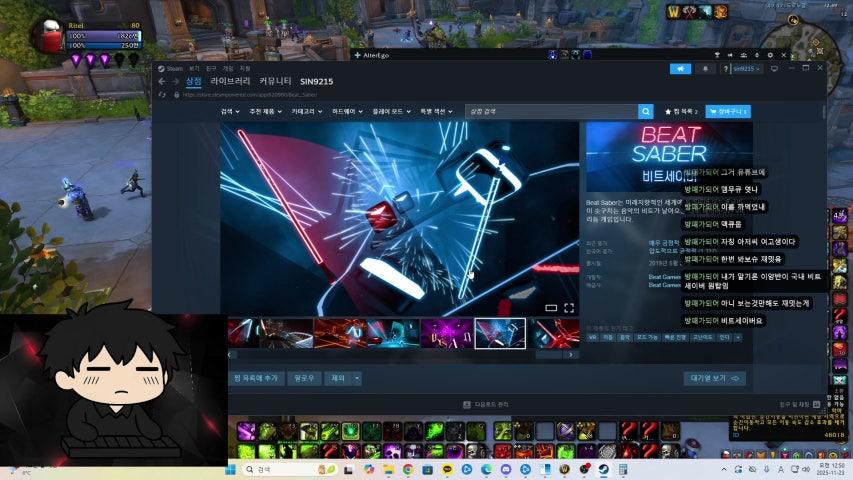Open the 친구 menu in Steam
853x480 pixels.
[211, 69]
